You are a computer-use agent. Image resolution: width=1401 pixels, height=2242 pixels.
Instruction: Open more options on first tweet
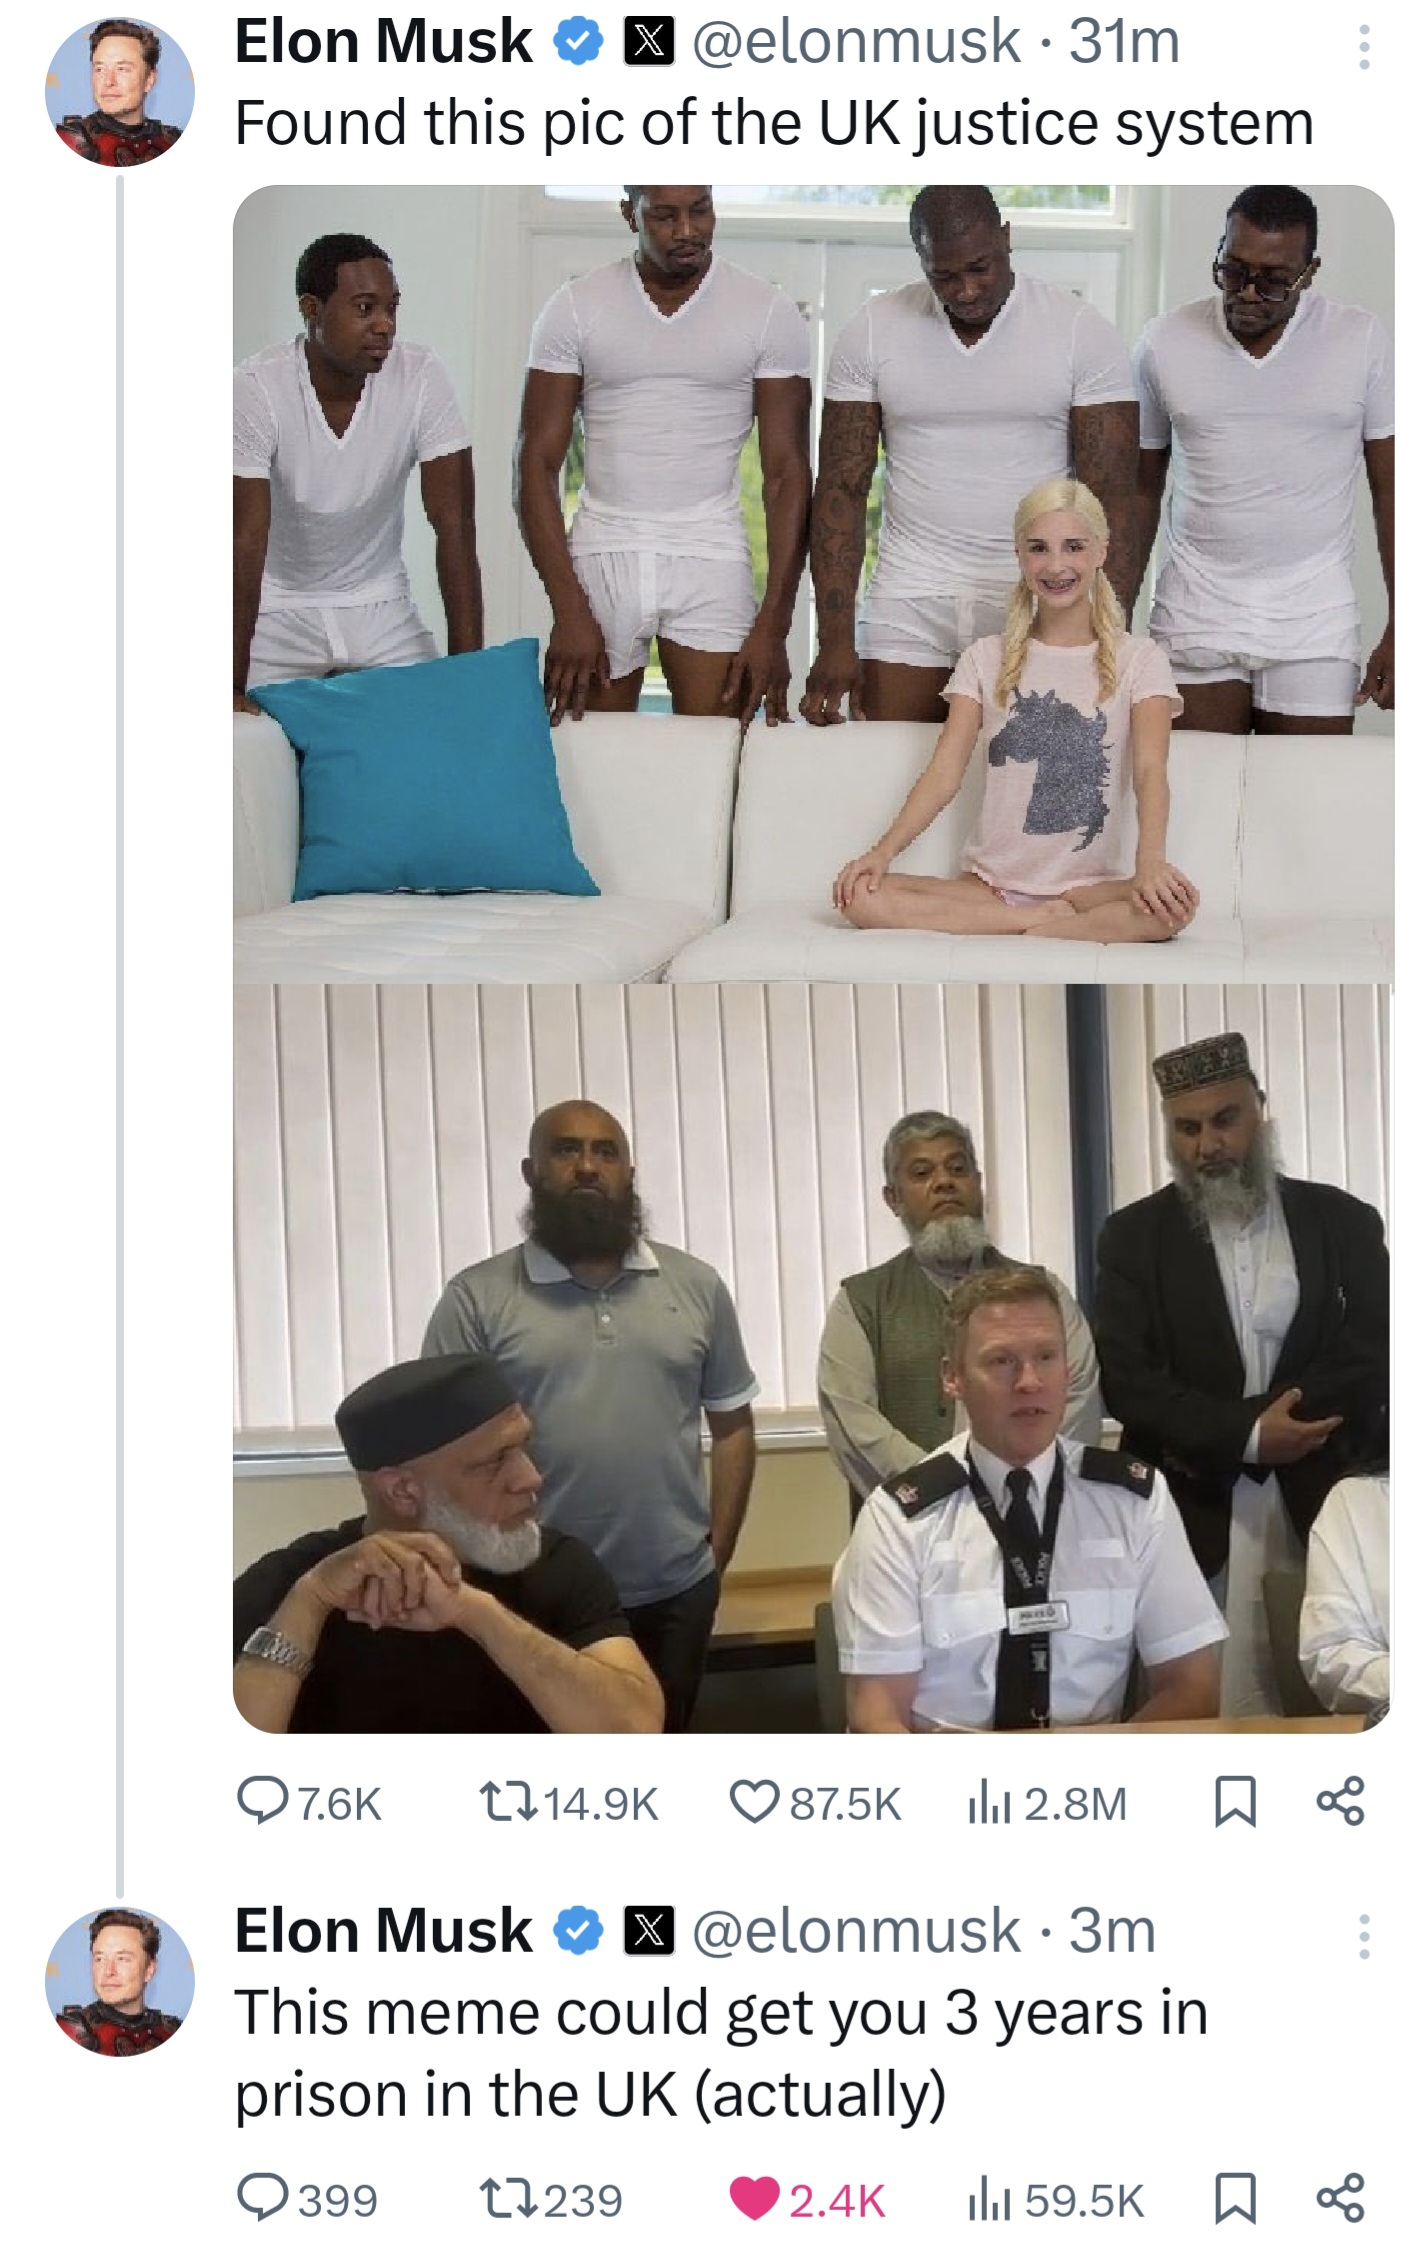pyautogui.click(x=1362, y=47)
